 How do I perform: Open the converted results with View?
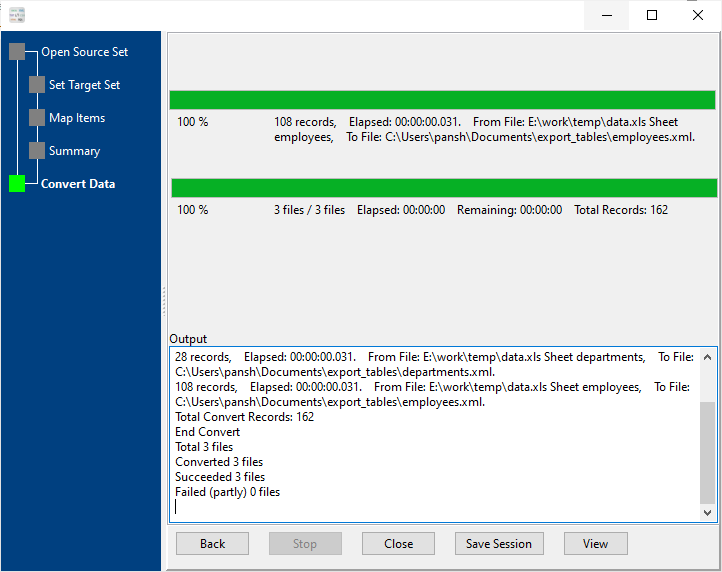pyautogui.click(x=595, y=544)
